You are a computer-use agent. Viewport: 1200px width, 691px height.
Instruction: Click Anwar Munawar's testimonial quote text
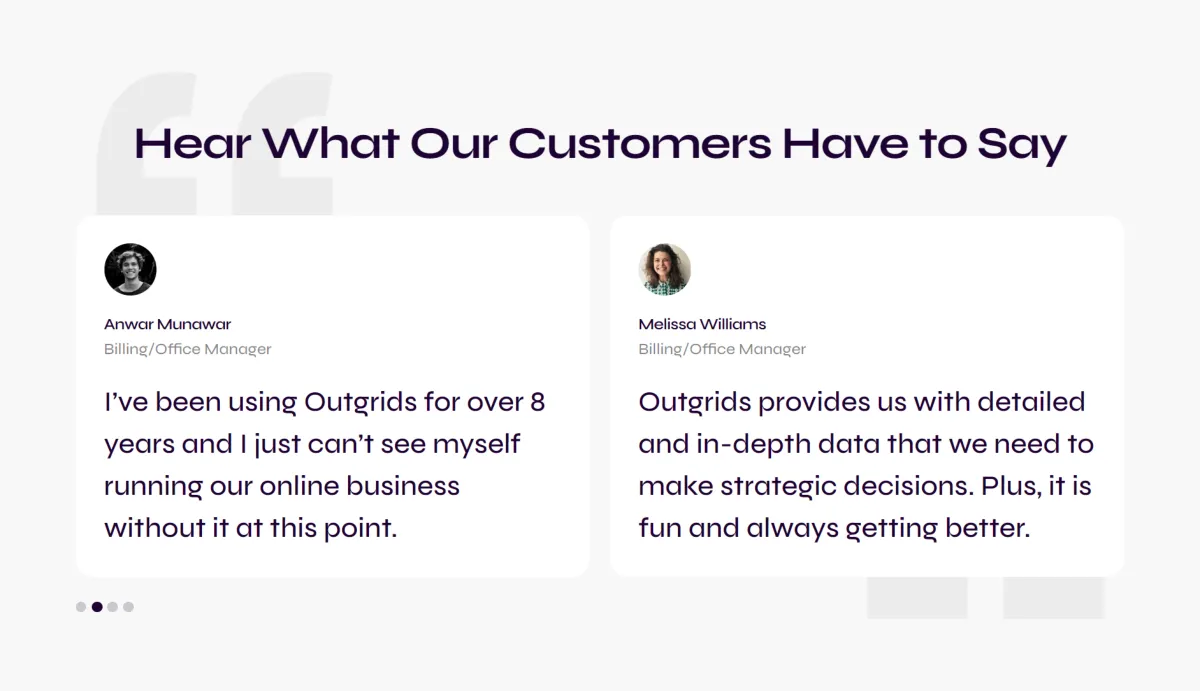click(325, 465)
